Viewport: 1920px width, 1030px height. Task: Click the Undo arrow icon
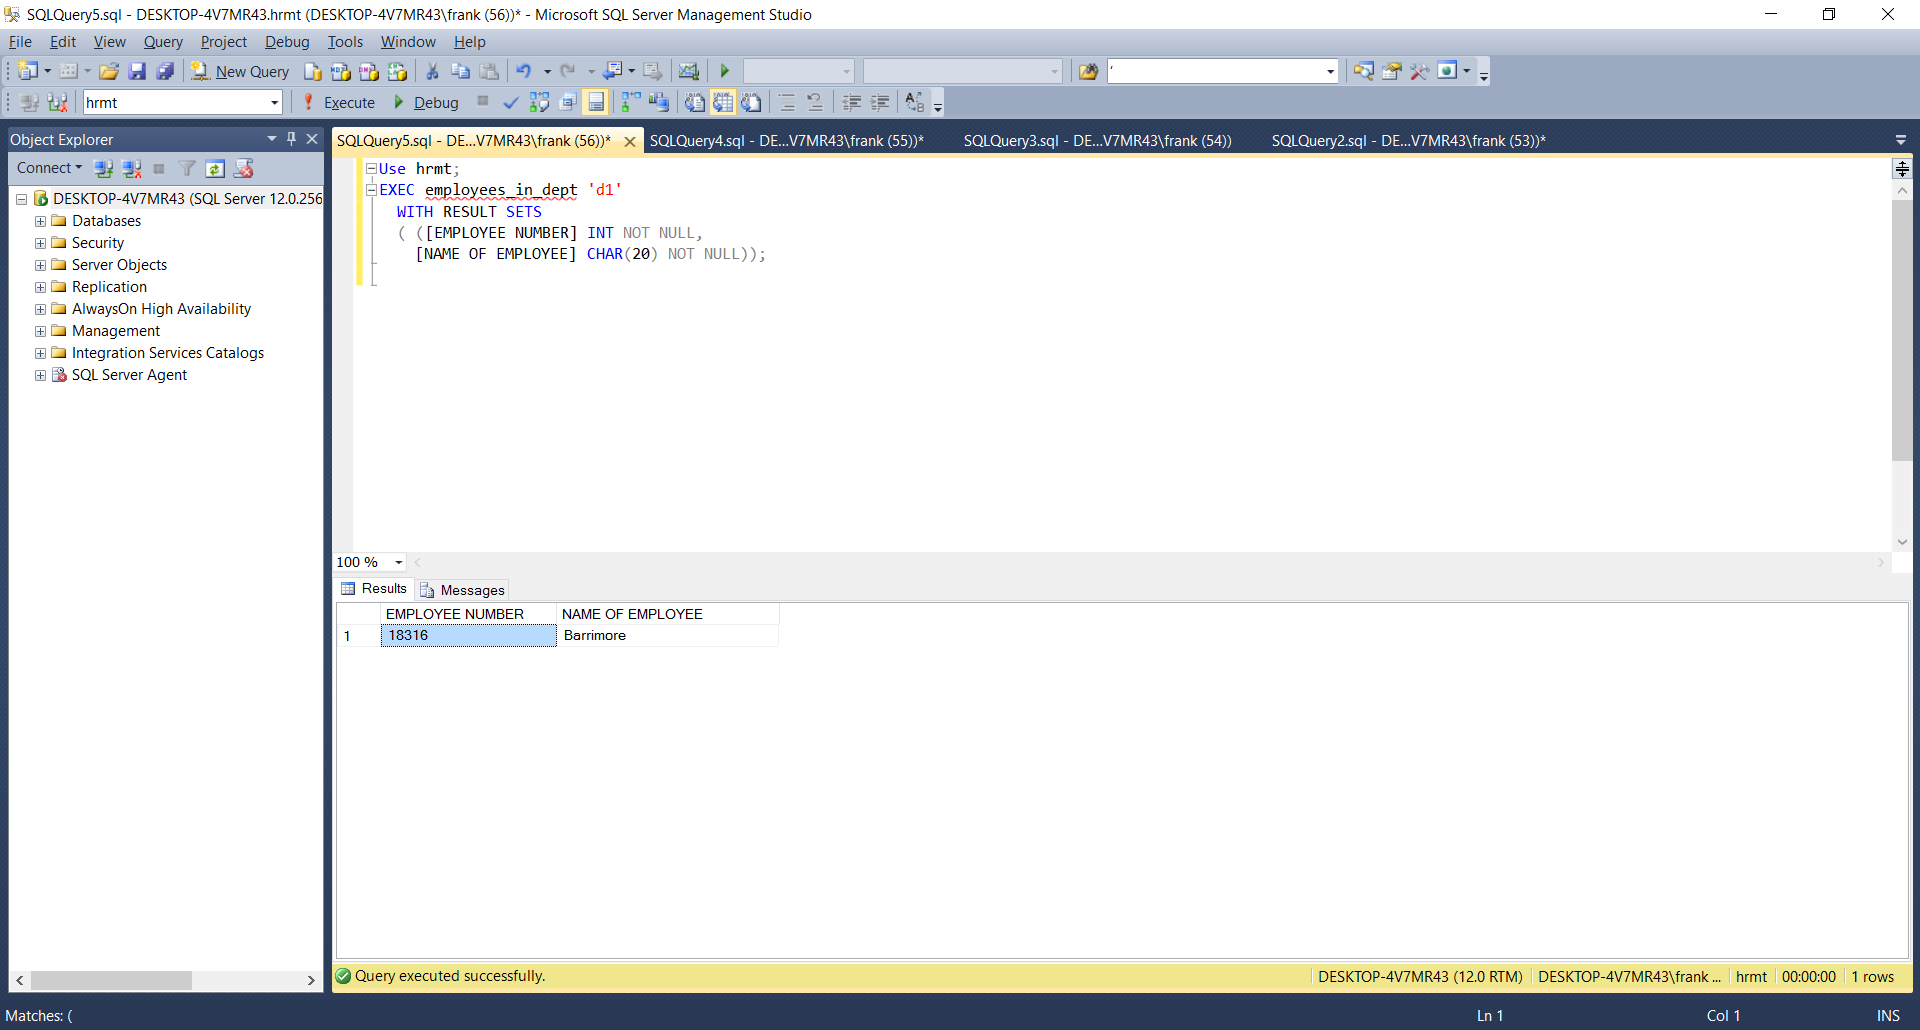coord(523,71)
